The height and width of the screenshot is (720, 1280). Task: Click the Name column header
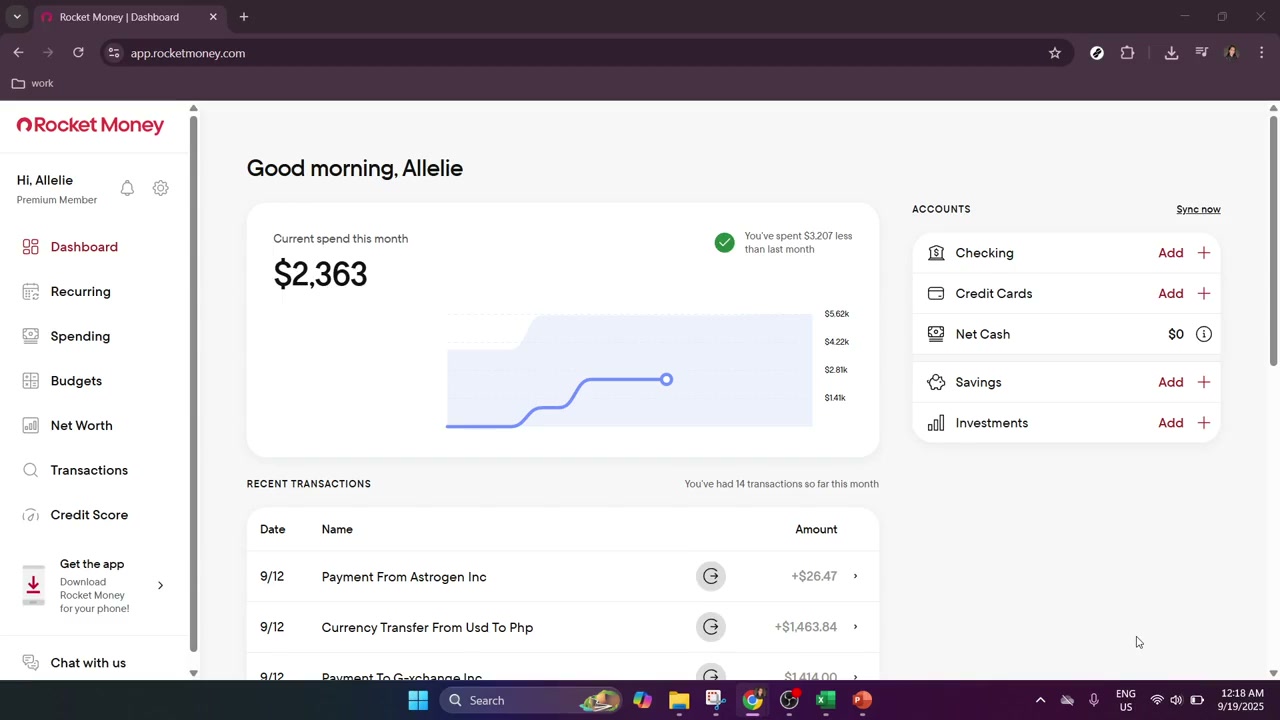[337, 529]
